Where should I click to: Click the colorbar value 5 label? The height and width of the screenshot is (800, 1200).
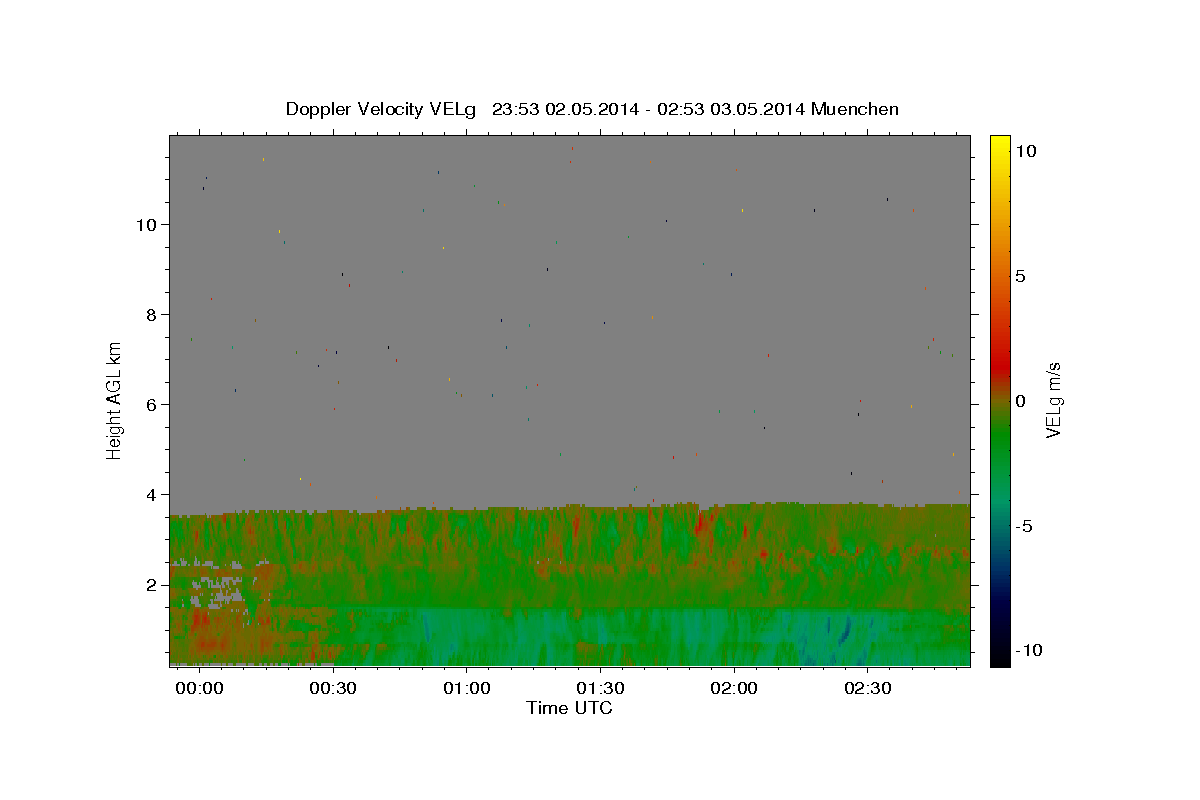[x=1020, y=276]
